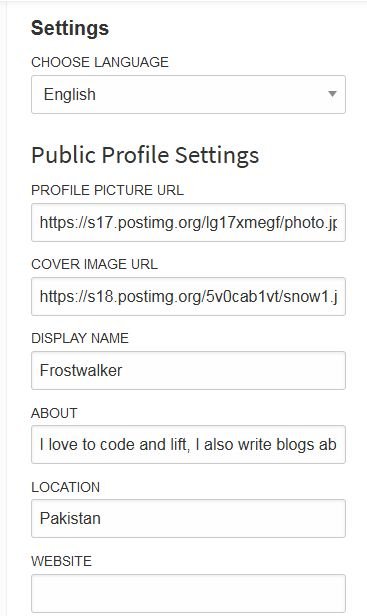Select the Location field containing Pakistan

(188, 519)
